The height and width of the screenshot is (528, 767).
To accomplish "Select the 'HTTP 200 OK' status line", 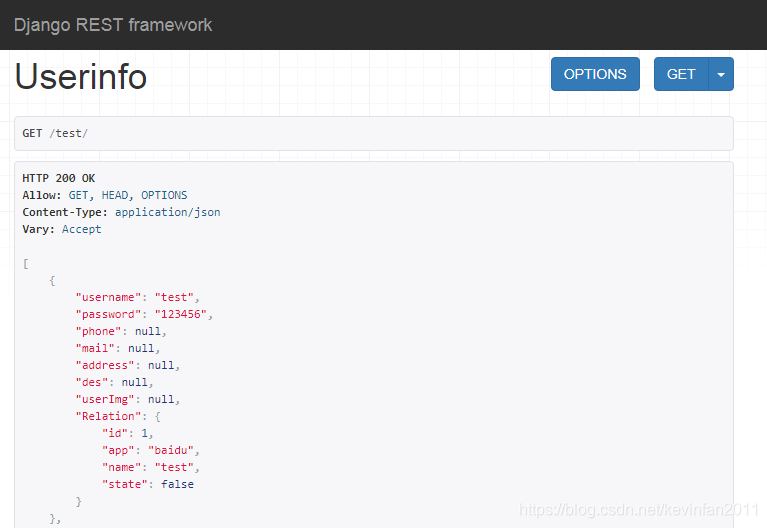I will tap(59, 178).
